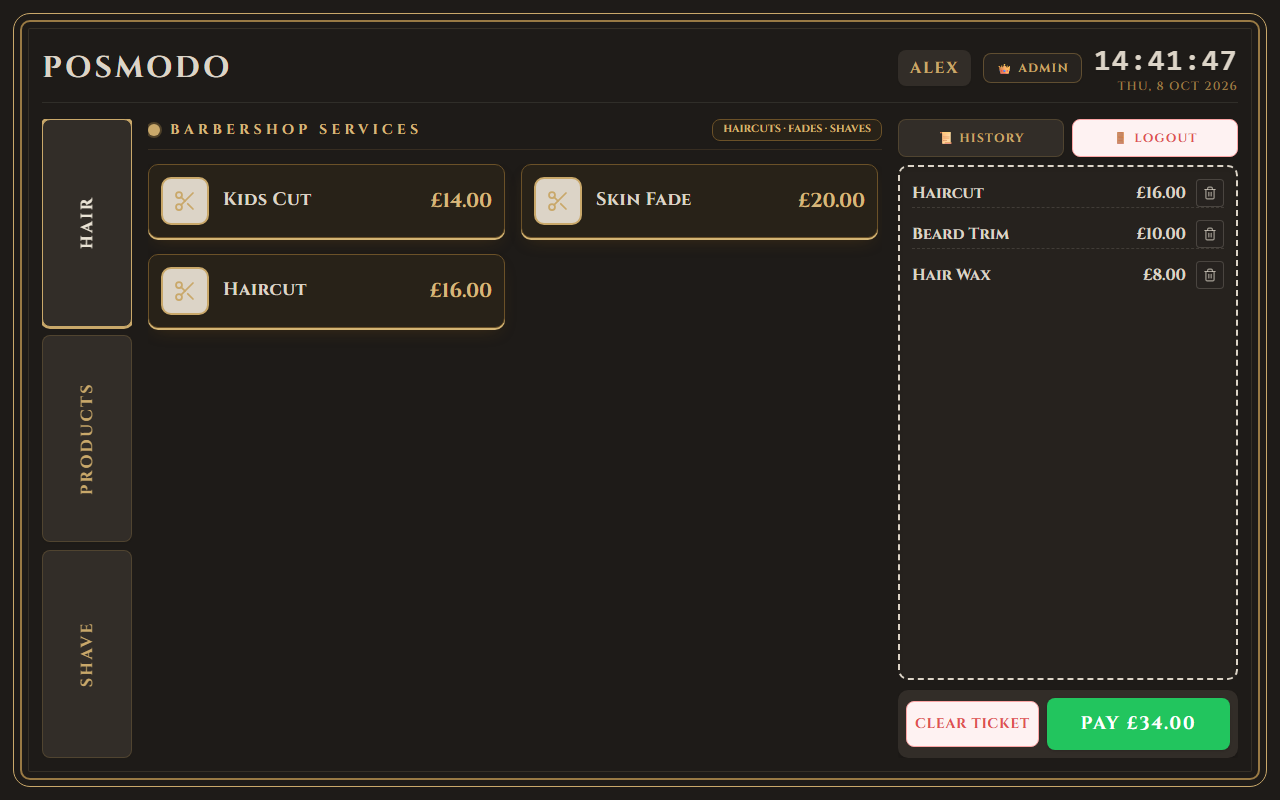
Task: Click the Alex user badge
Action: 934,68
